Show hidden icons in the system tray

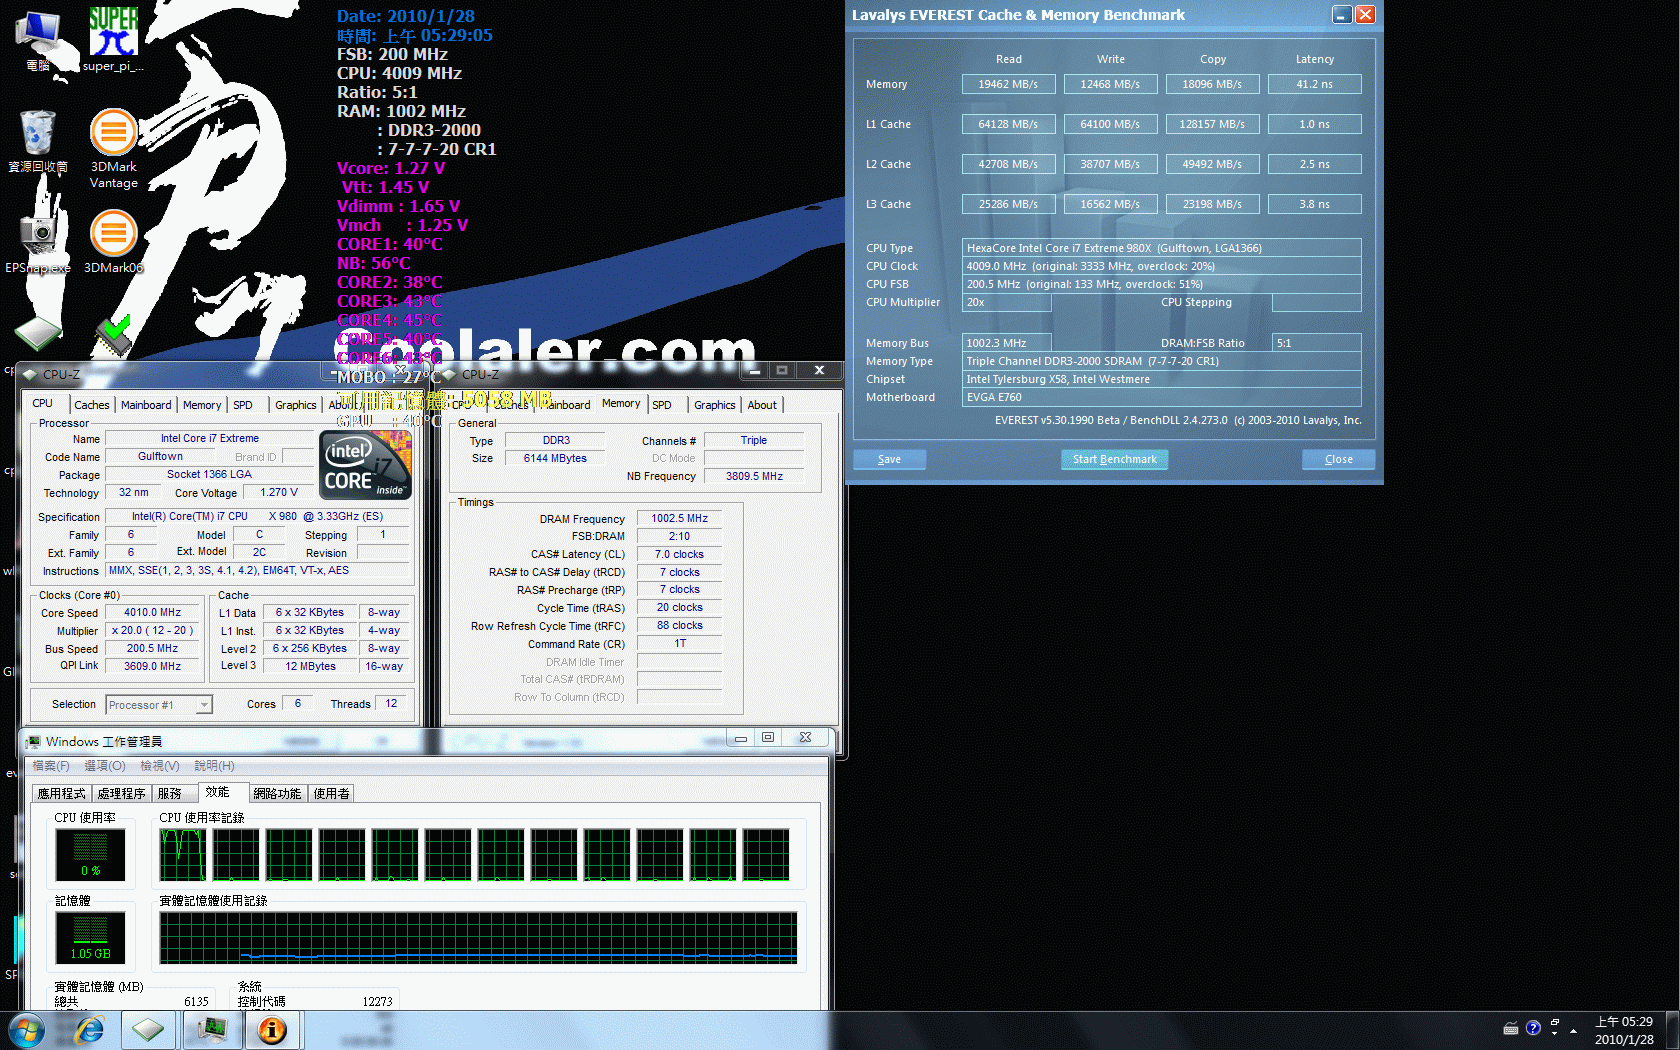click(x=1573, y=1030)
